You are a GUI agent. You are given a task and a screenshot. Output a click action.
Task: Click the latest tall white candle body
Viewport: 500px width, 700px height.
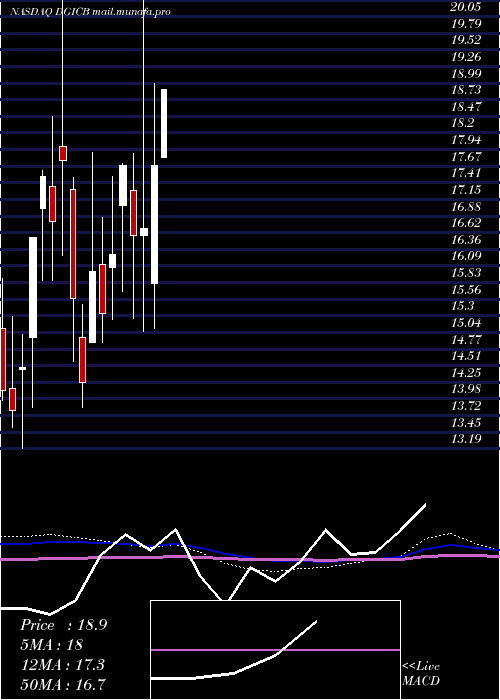(164, 123)
